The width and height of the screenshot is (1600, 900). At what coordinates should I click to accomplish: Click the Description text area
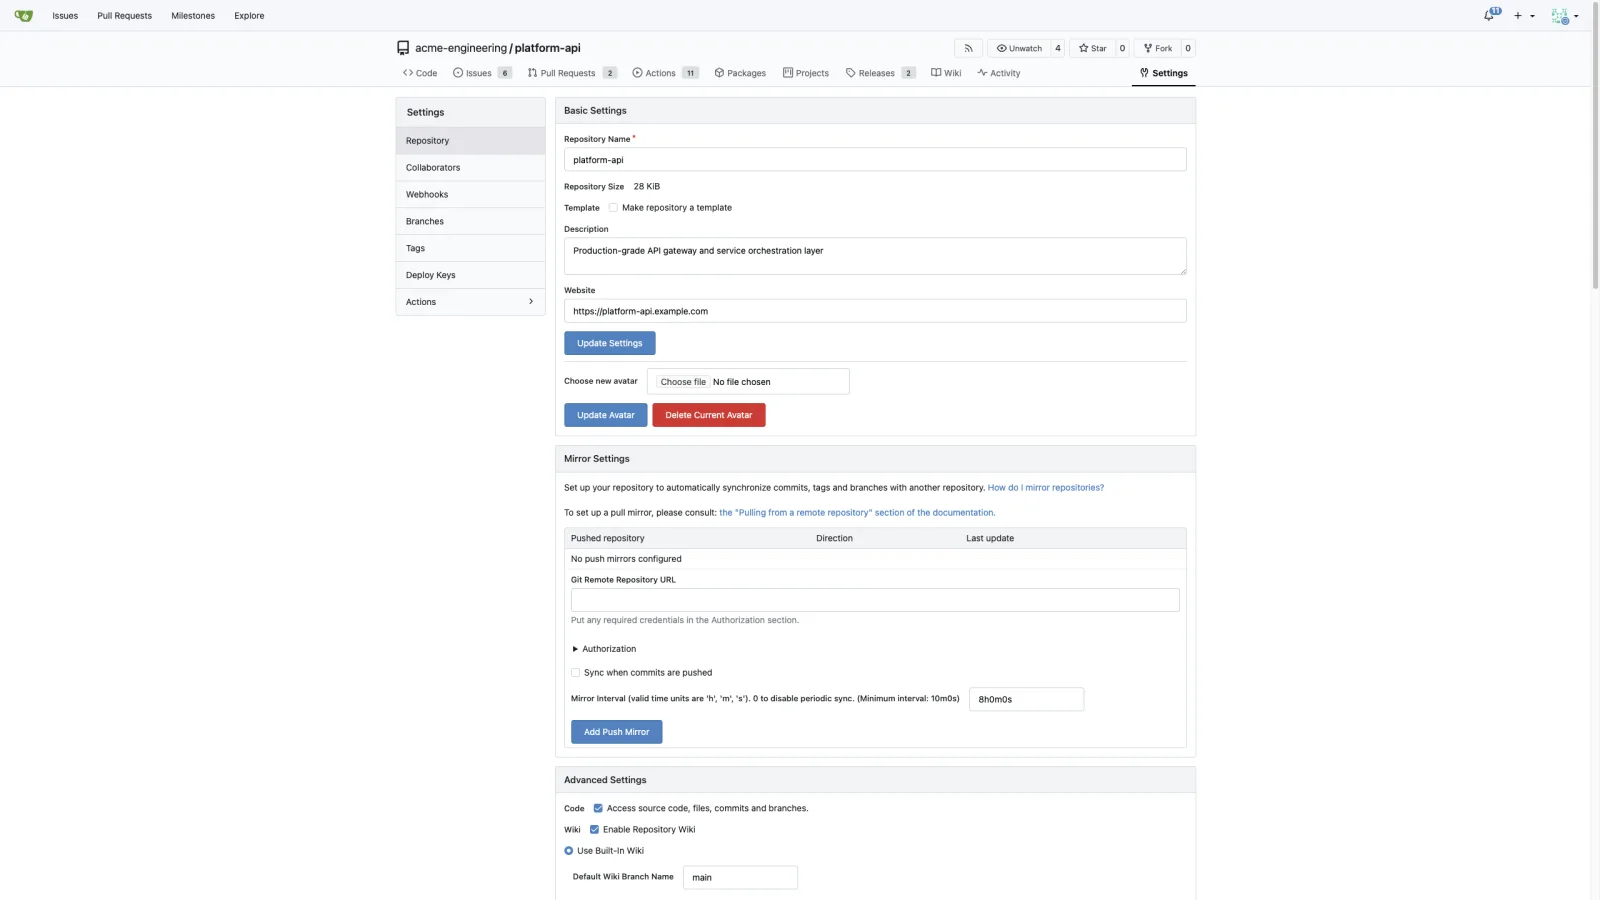point(875,256)
